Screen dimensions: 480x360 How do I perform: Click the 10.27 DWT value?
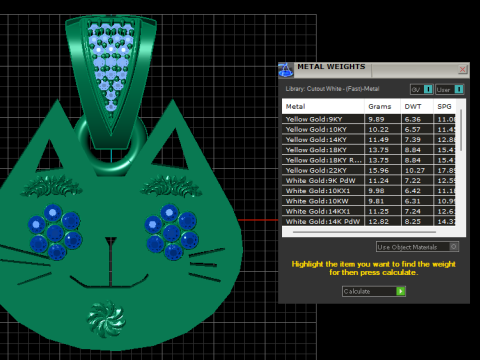[415, 170]
